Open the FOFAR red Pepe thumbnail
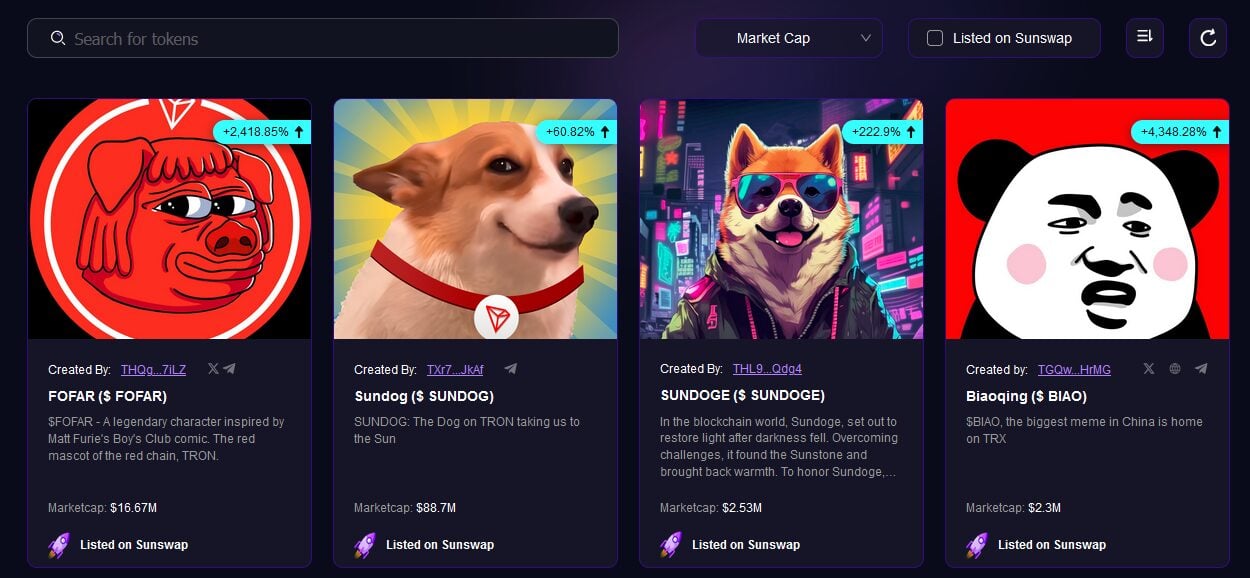1250x578 pixels. (169, 219)
